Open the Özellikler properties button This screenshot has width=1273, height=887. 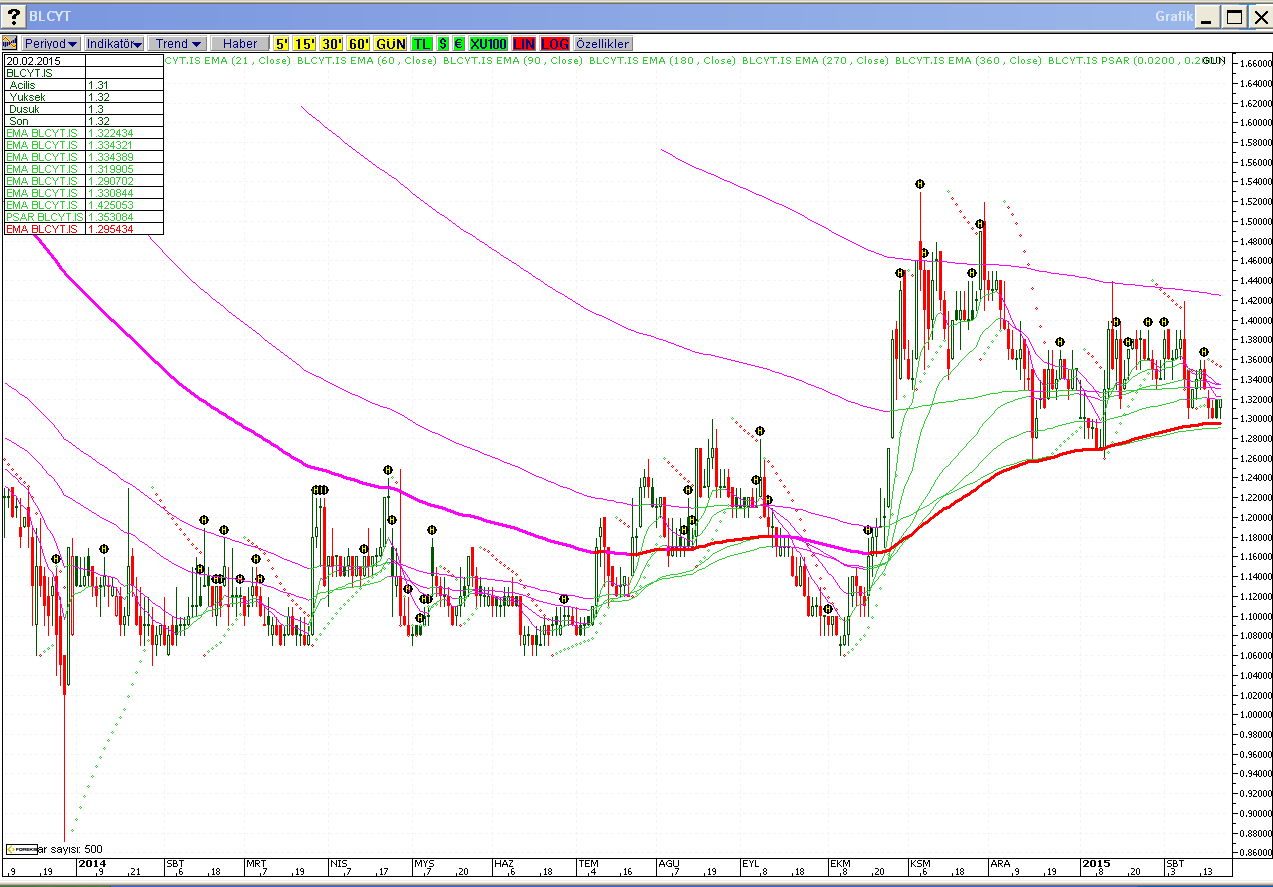tap(603, 44)
